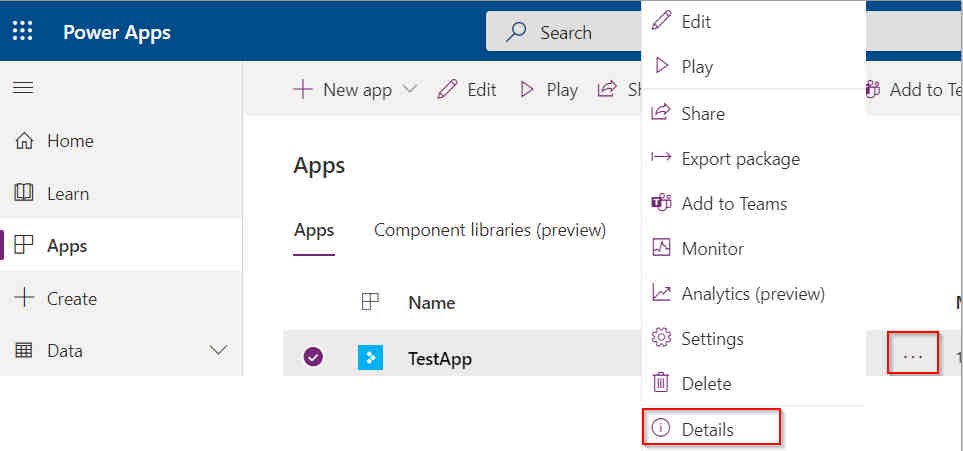Click into the Search box
This screenshot has width=963, height=451.
coord(564,32)
